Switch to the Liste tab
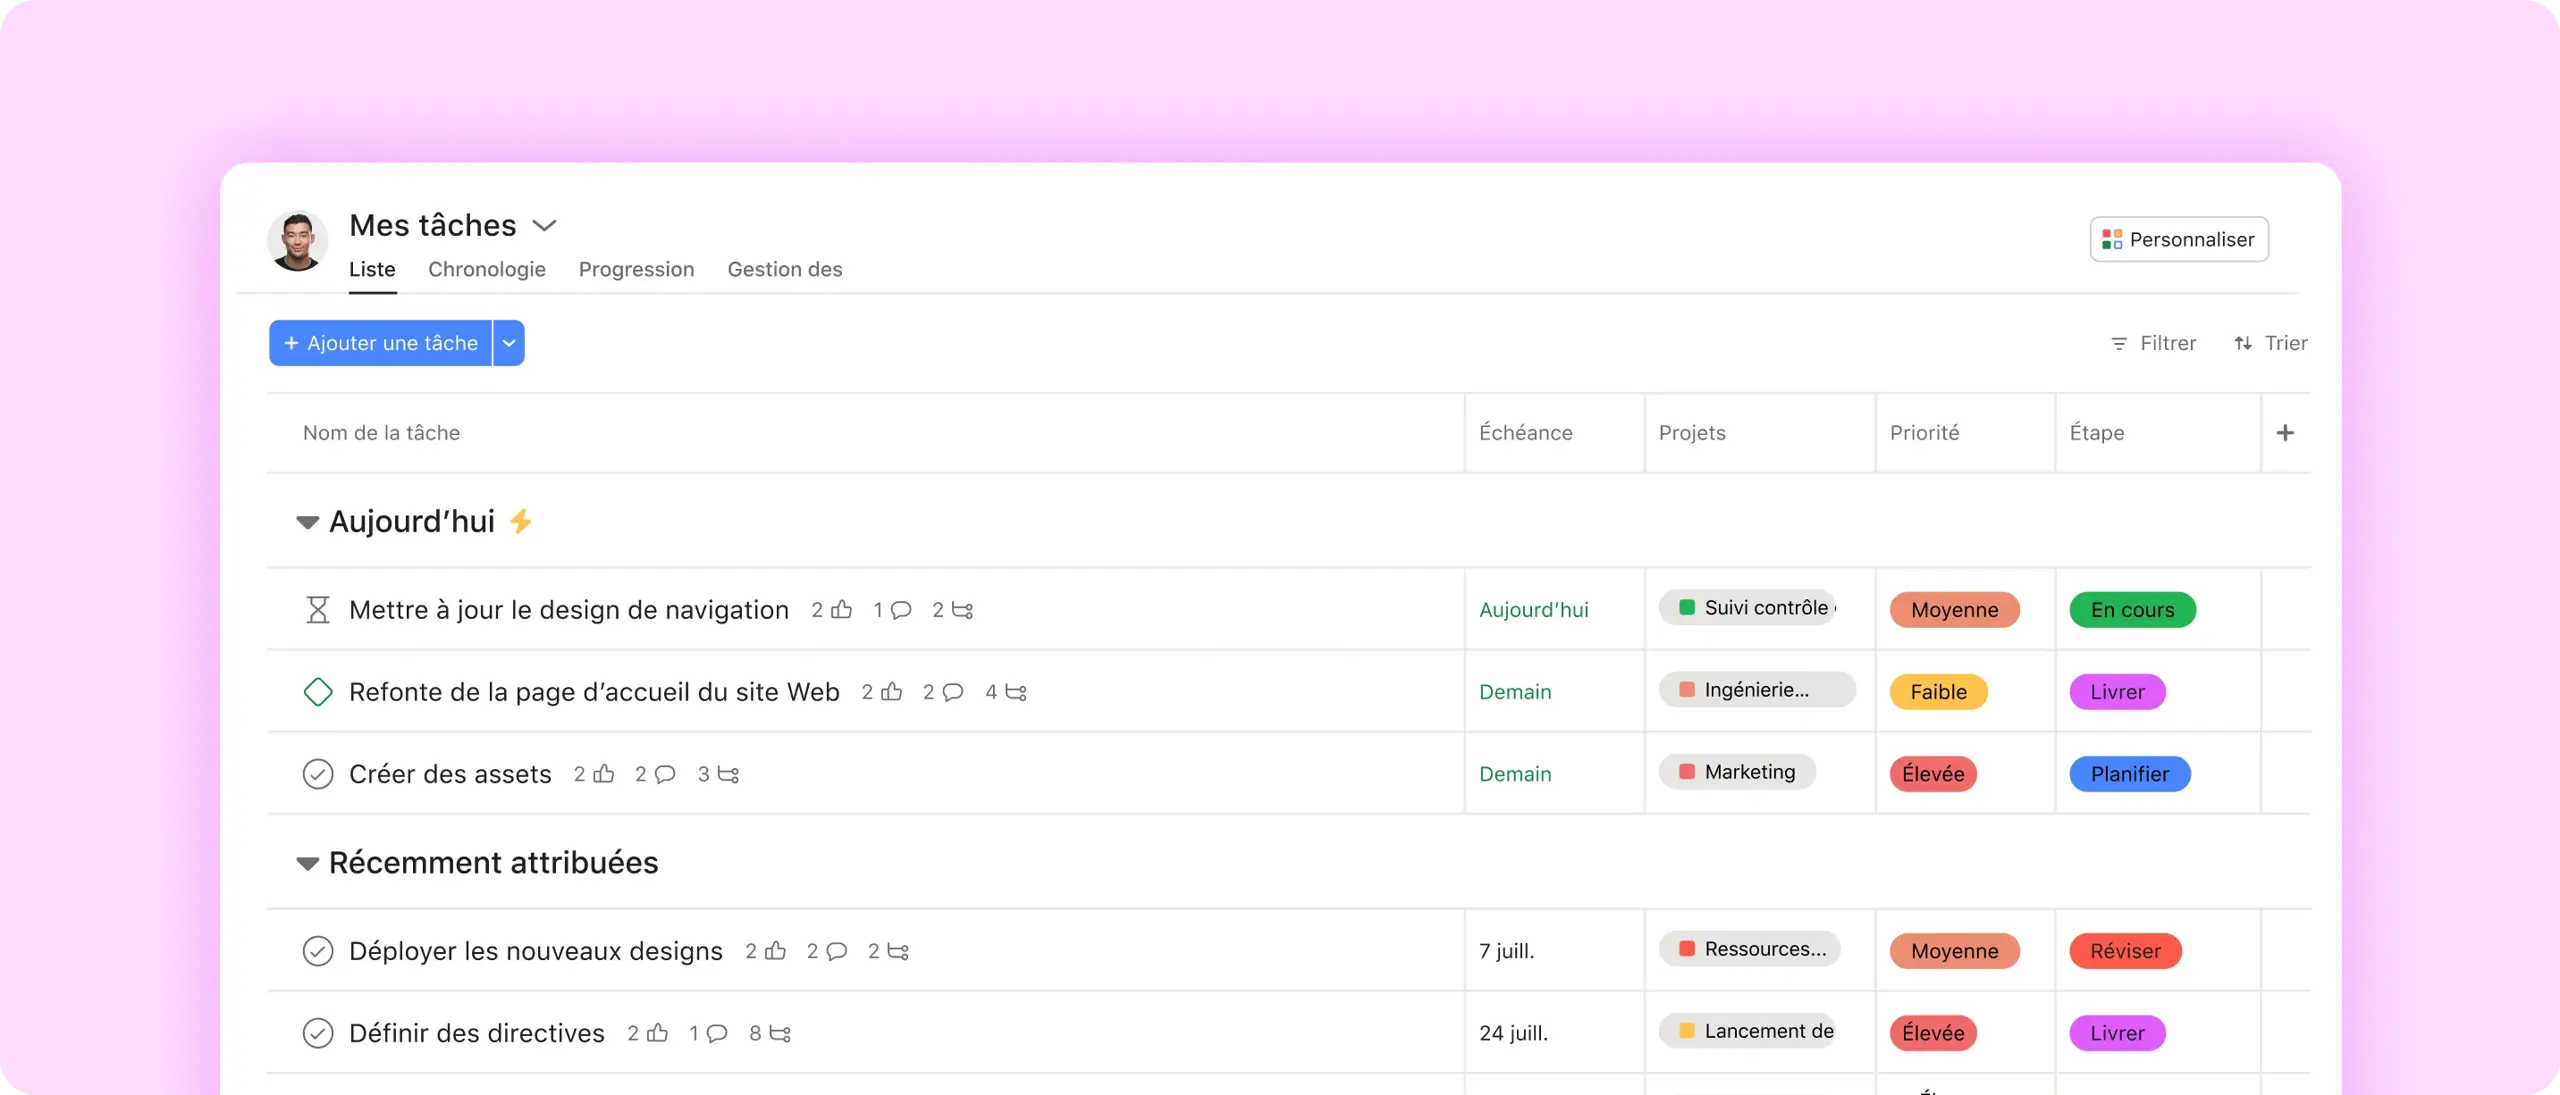Viewport: 2560px width, 1095px height. point(372,269)
